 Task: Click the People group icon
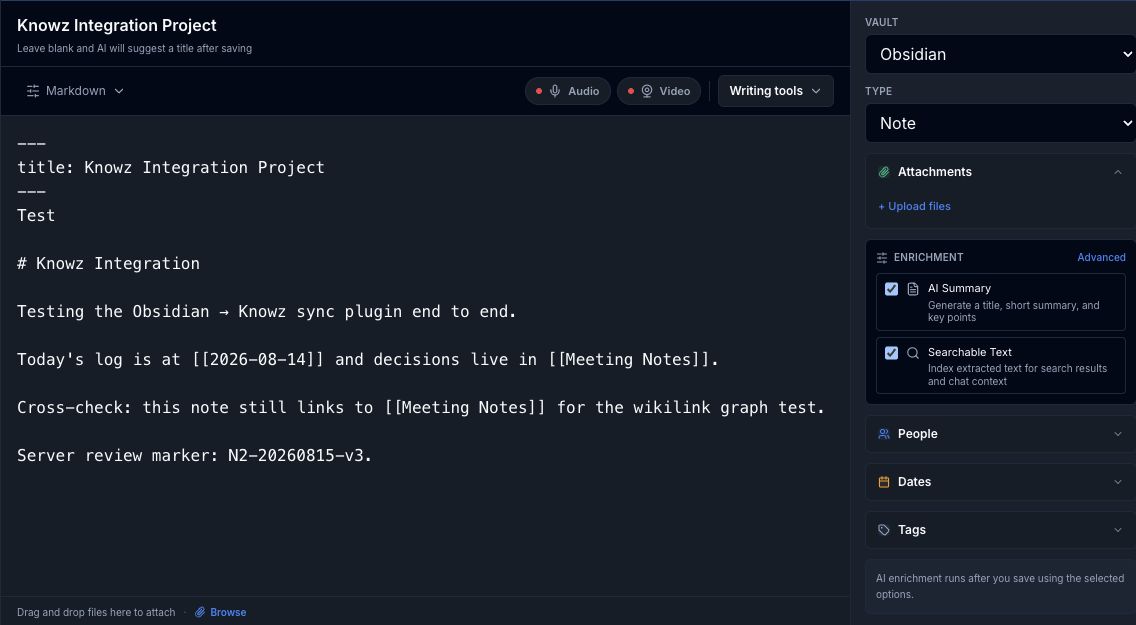[x=884, y=434]
